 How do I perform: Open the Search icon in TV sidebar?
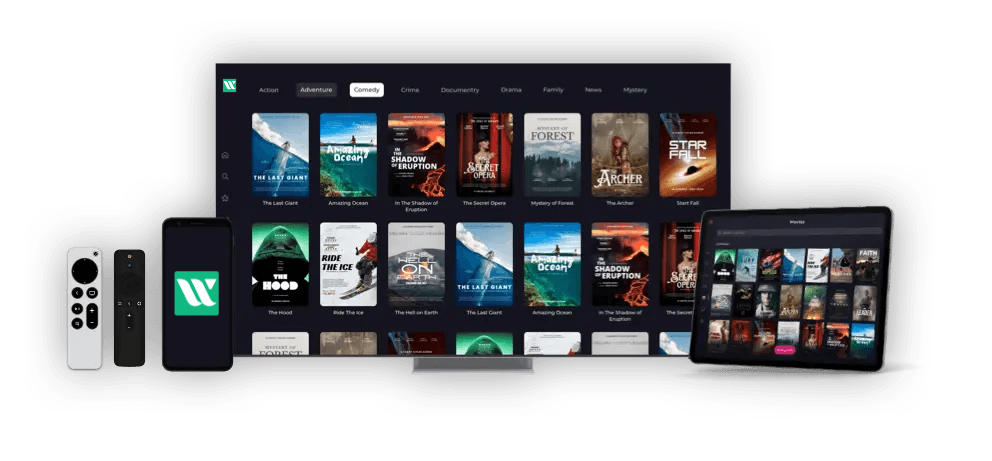tap(225, 176)
